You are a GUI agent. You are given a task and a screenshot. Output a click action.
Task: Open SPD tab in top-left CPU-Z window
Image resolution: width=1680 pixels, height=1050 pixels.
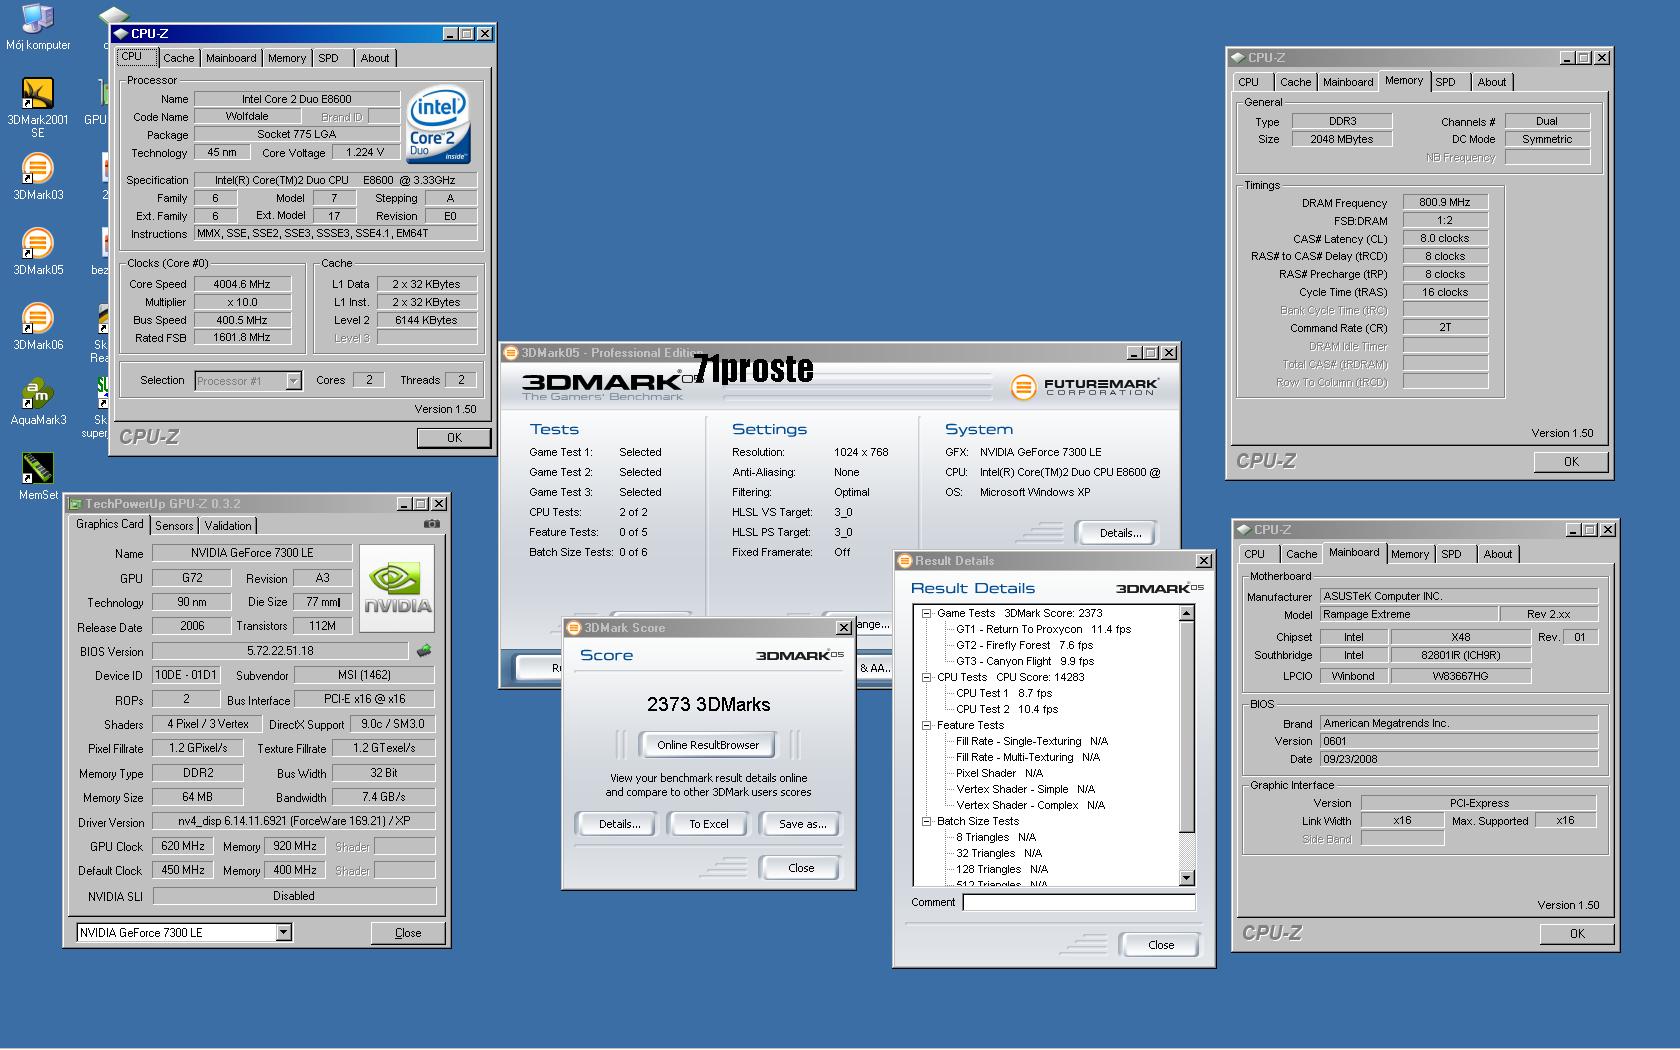[329, 58]
